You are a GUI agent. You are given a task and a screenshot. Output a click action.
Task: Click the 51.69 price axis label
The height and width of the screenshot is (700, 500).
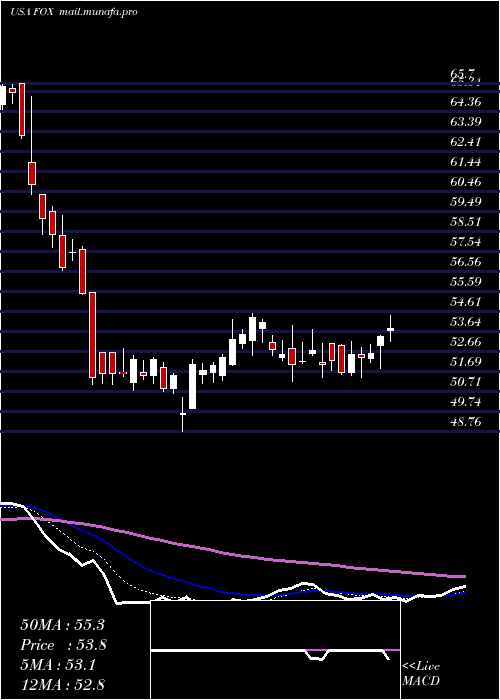(x=466, y=361)
